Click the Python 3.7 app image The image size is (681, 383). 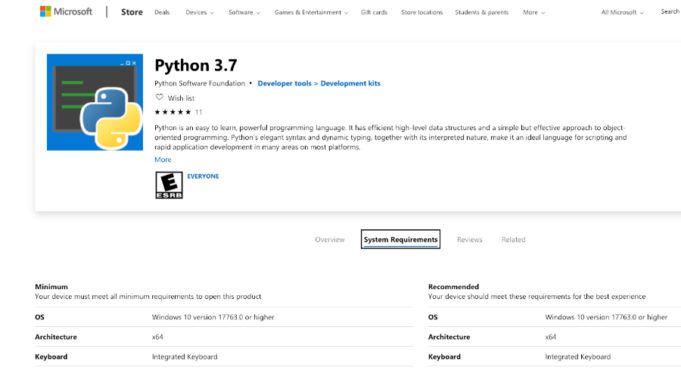pyautogui.click(x=95, y=102)
